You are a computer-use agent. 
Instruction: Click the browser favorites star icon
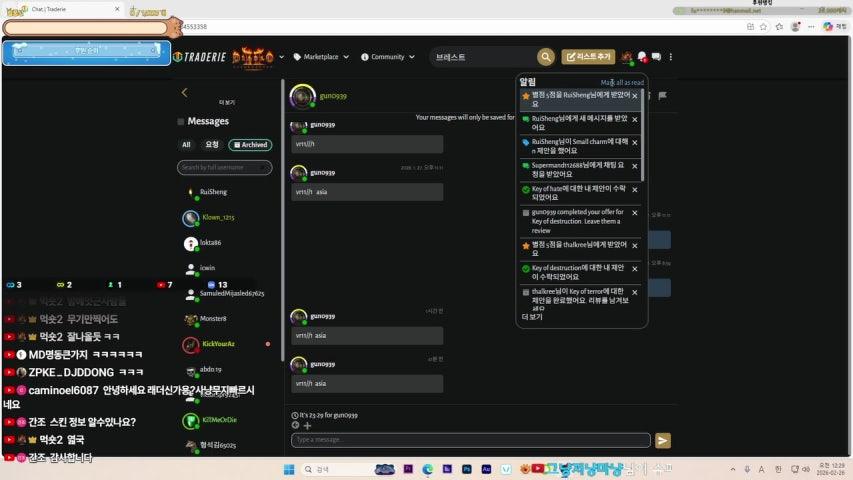coord(763,26)
